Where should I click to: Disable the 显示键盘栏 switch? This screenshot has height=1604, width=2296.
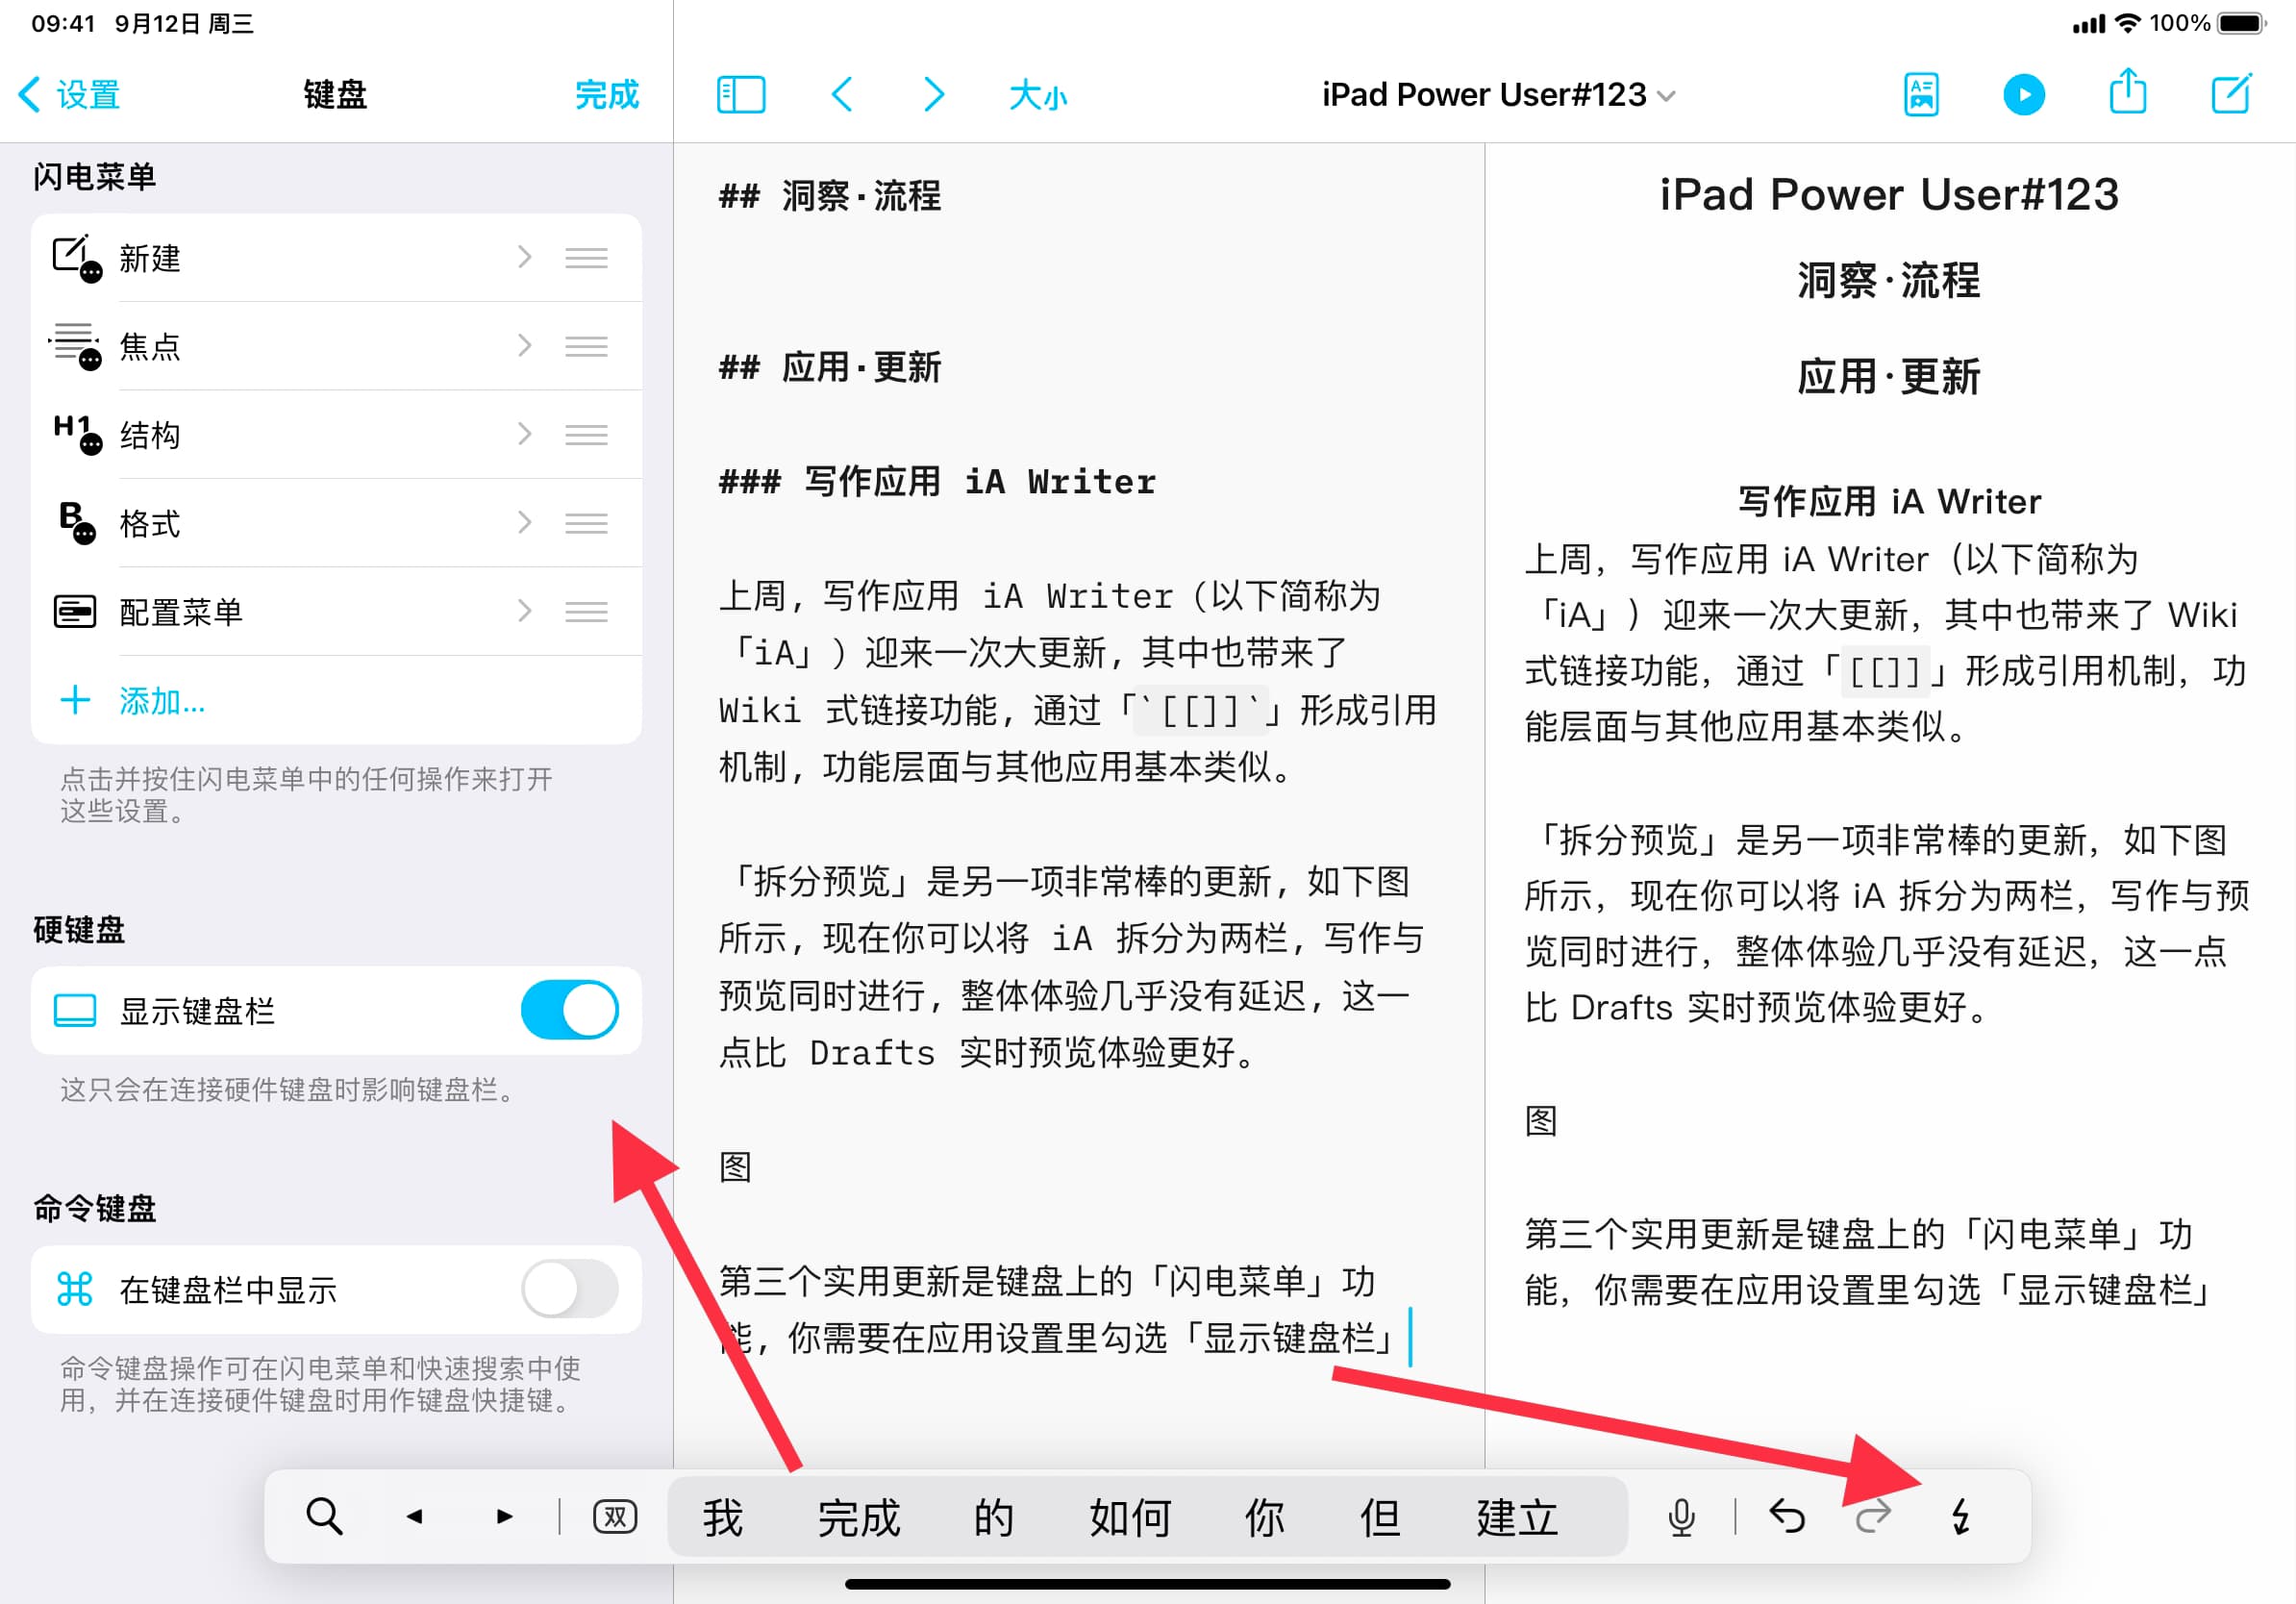click(x=569, y=1010)
